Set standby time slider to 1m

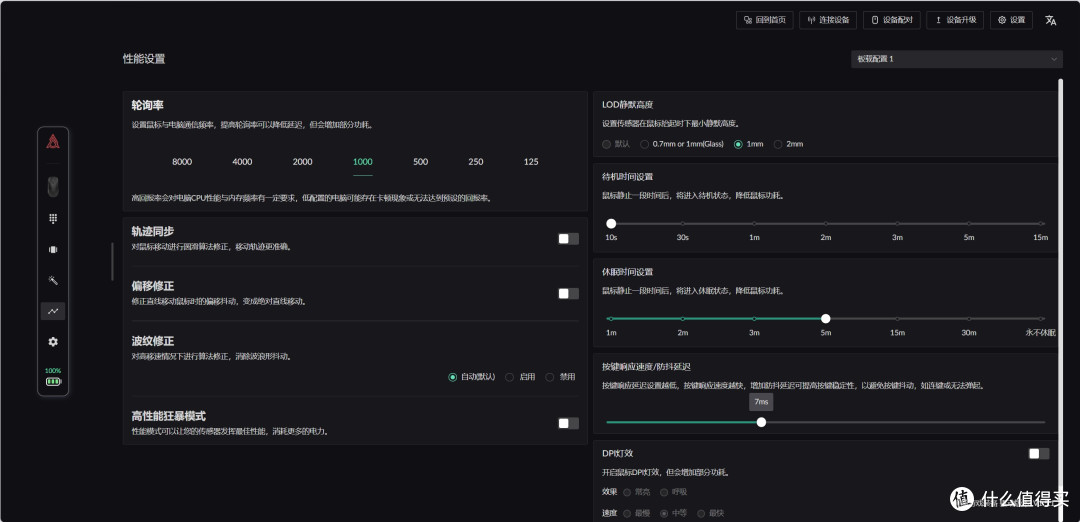coord(754,224)
